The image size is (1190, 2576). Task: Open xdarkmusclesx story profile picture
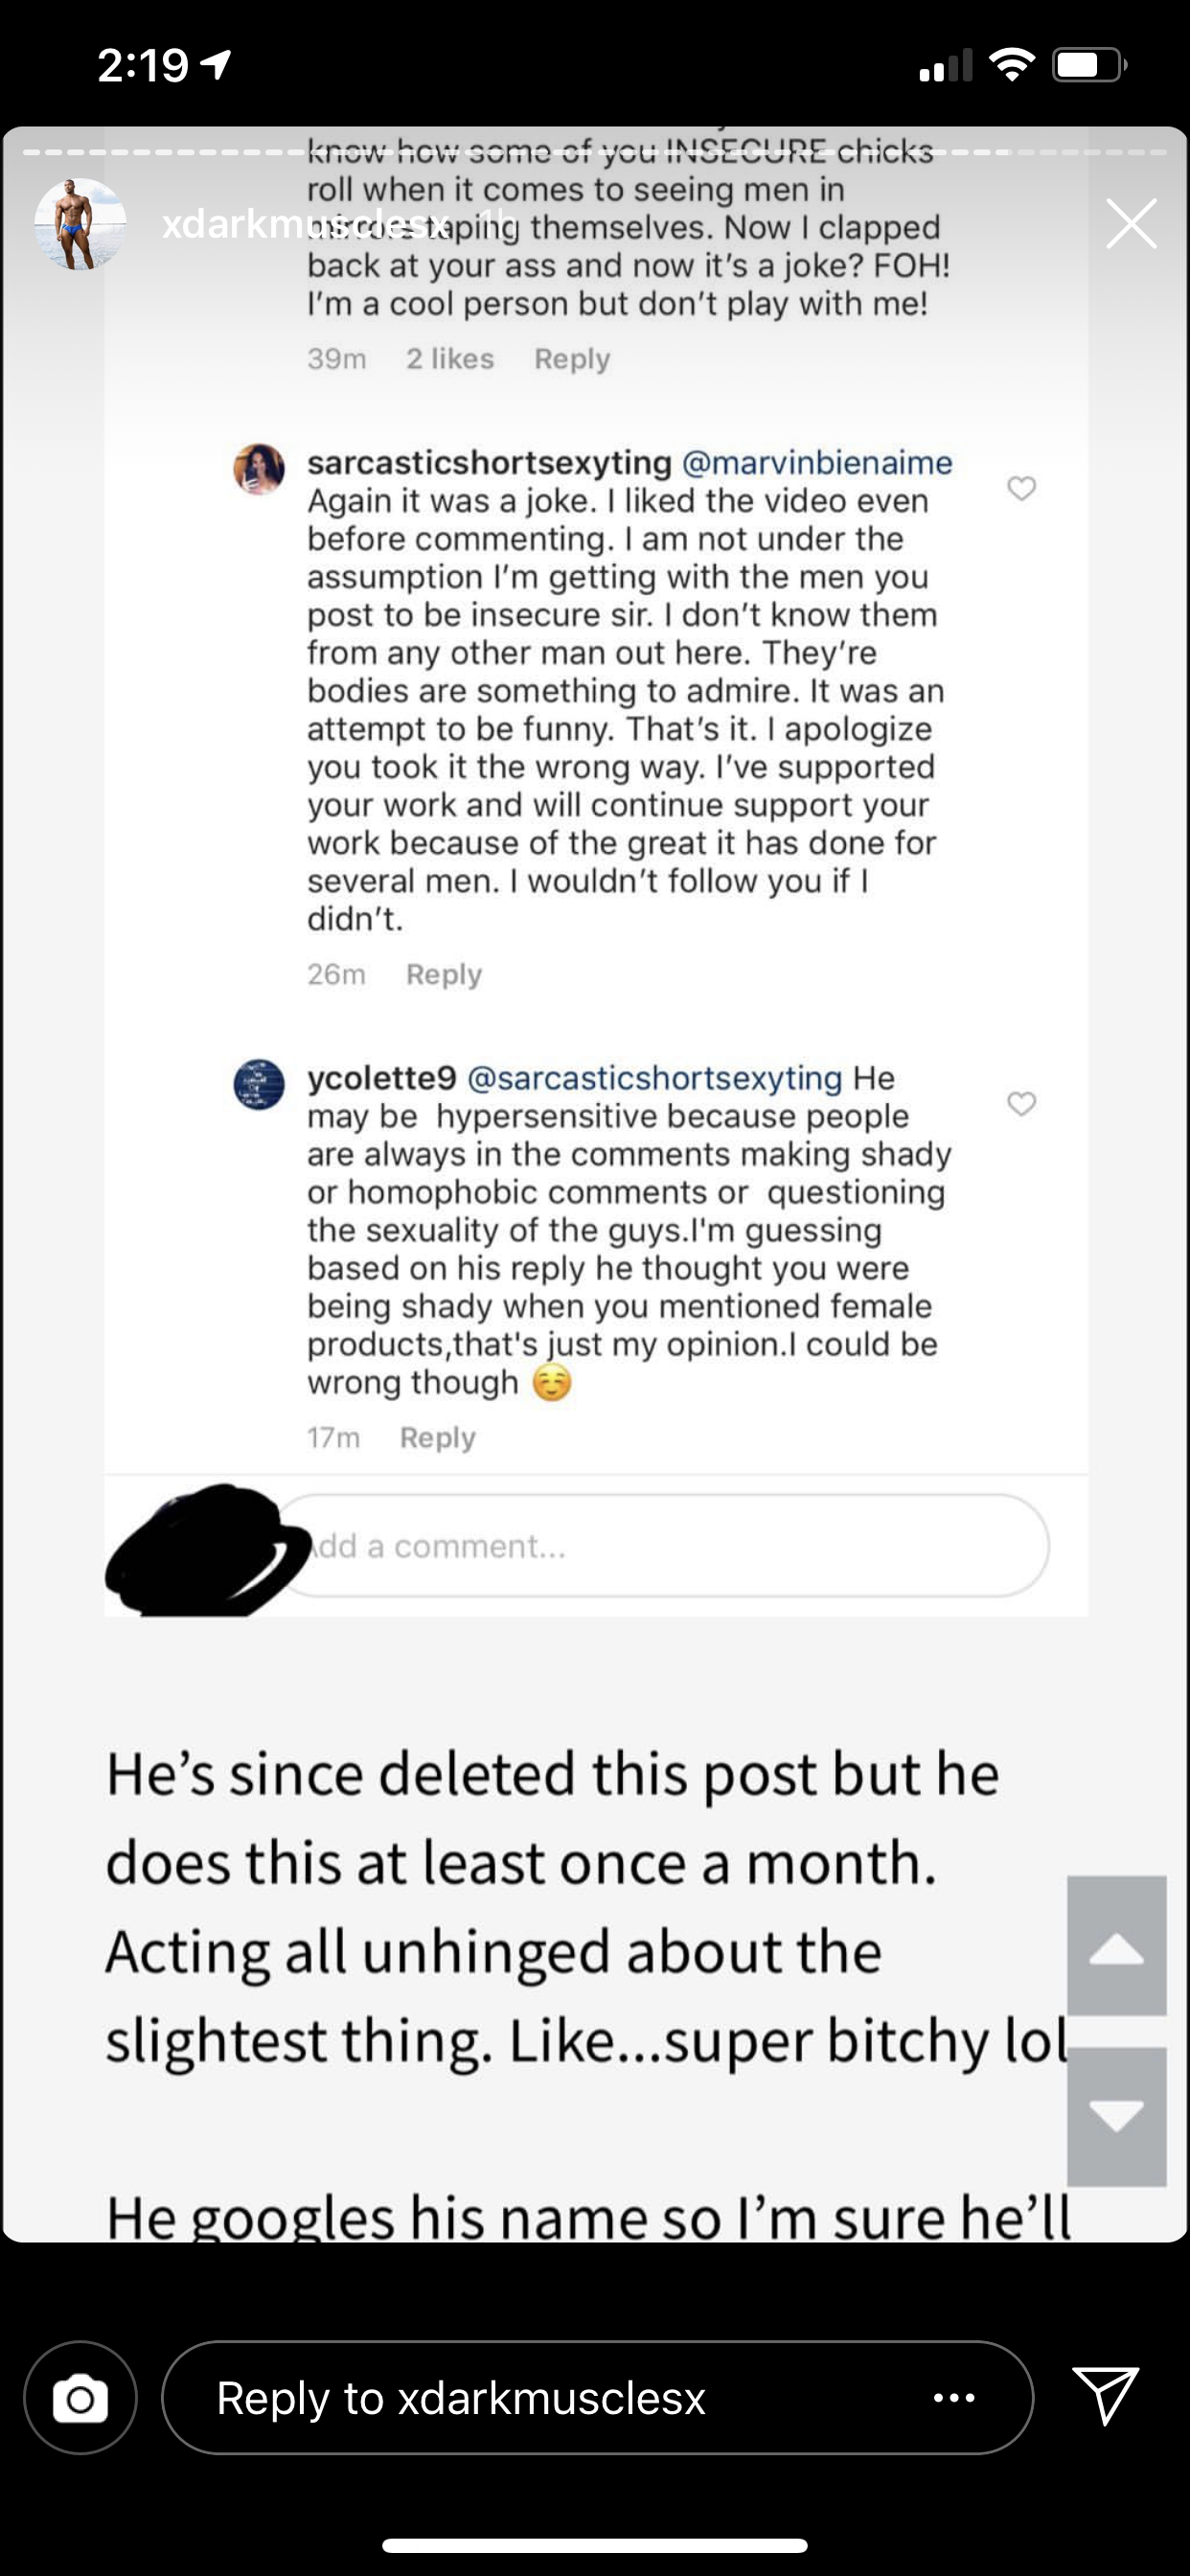[80, 224]
